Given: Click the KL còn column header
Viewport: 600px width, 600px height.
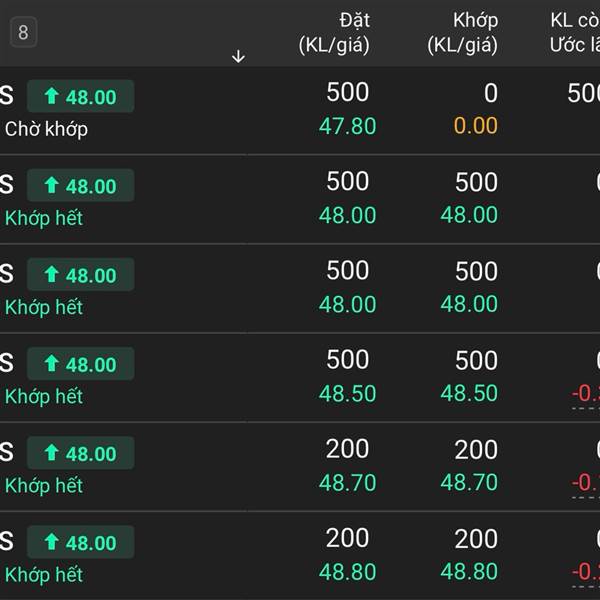Looking at the screenshot, I should pos(574,32).
